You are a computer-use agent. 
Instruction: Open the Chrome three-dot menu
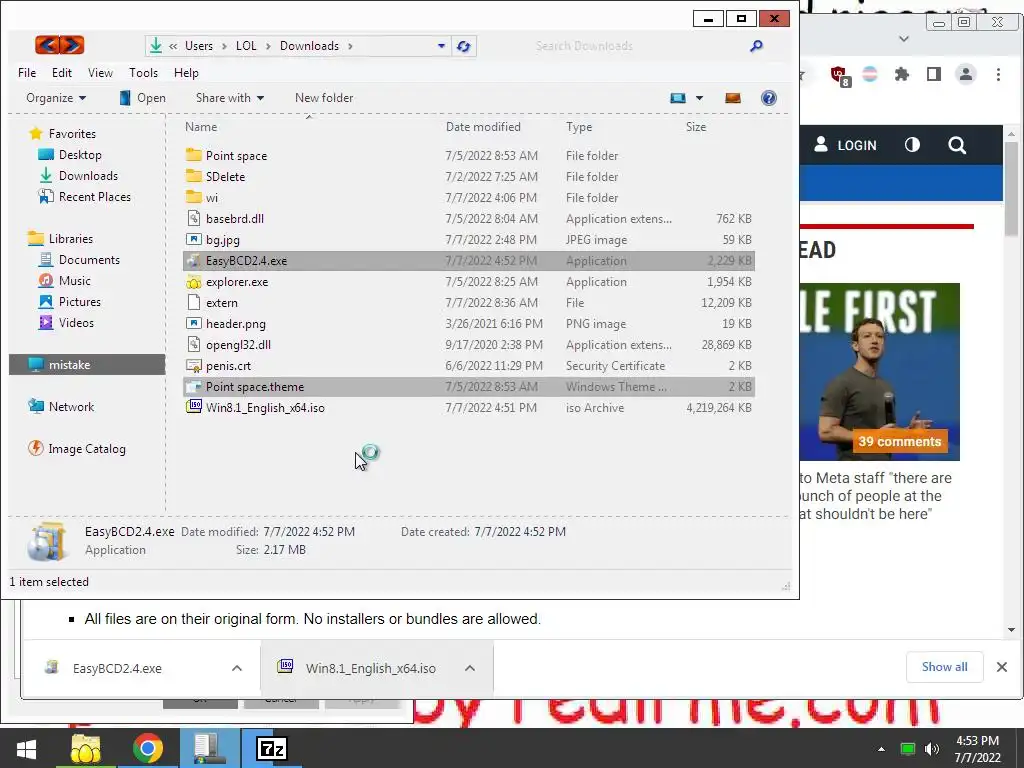998,74
